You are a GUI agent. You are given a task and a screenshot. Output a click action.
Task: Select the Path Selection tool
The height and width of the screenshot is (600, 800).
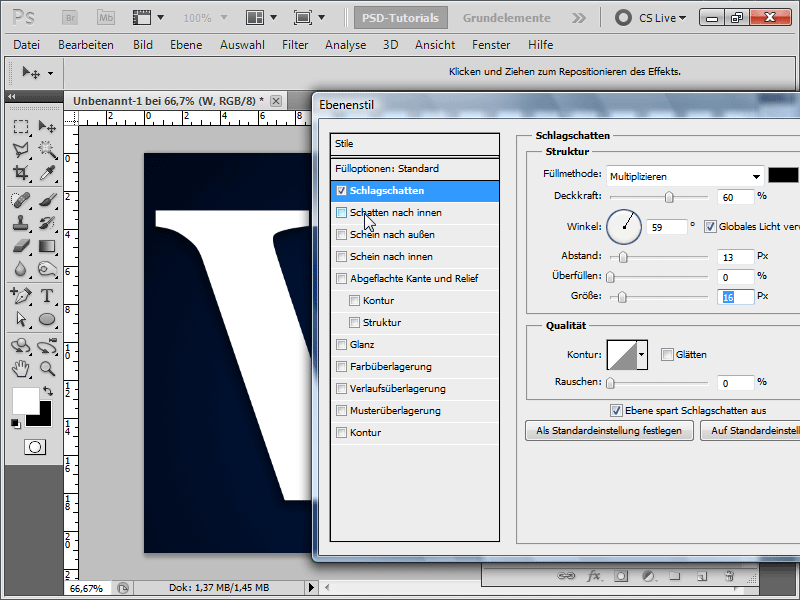20,319
